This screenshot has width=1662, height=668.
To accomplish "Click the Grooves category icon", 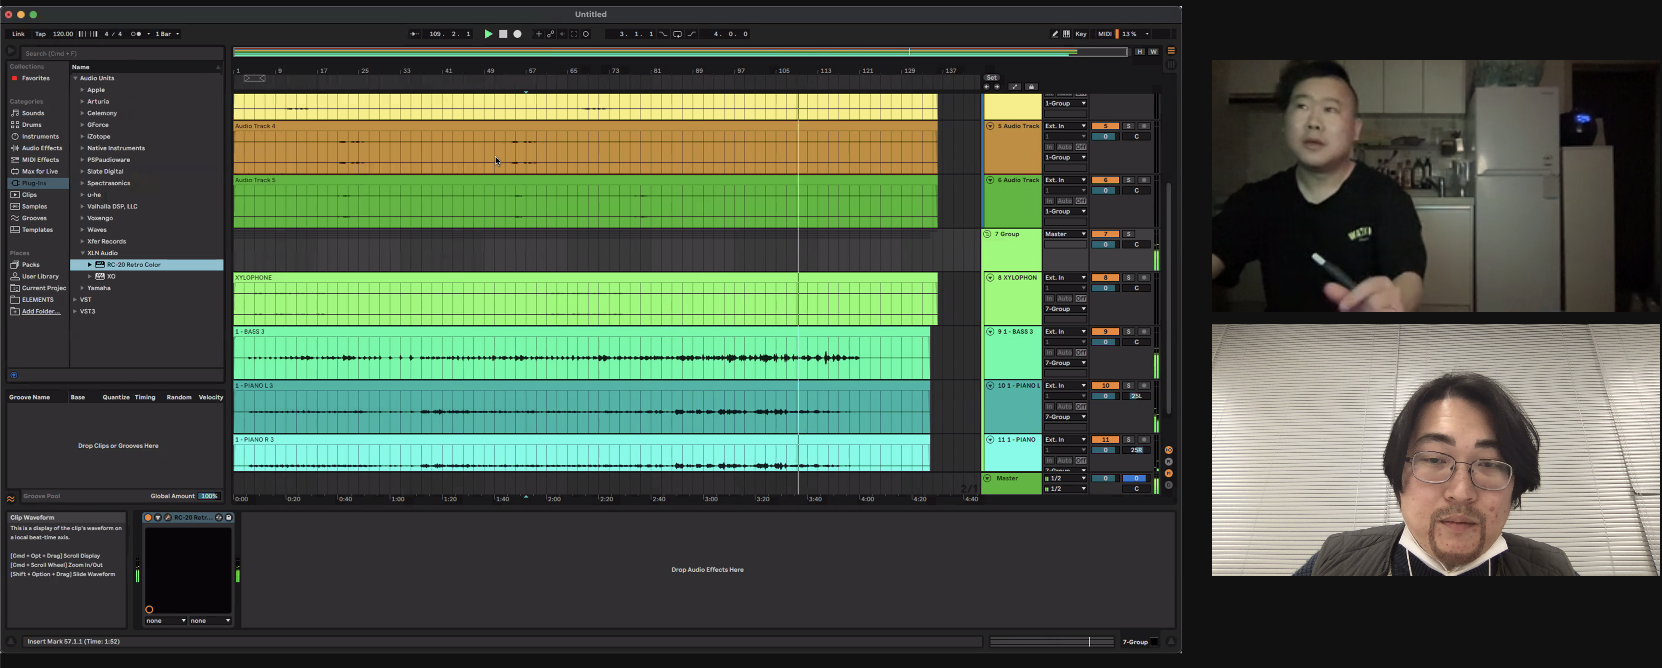I will 15,218.
